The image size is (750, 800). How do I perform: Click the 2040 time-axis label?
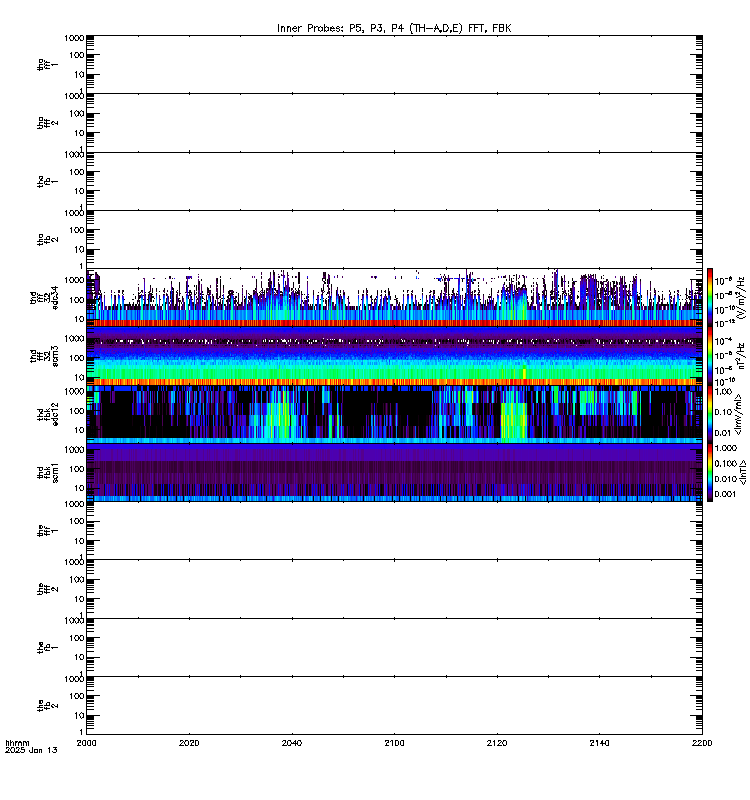[292, 743]
